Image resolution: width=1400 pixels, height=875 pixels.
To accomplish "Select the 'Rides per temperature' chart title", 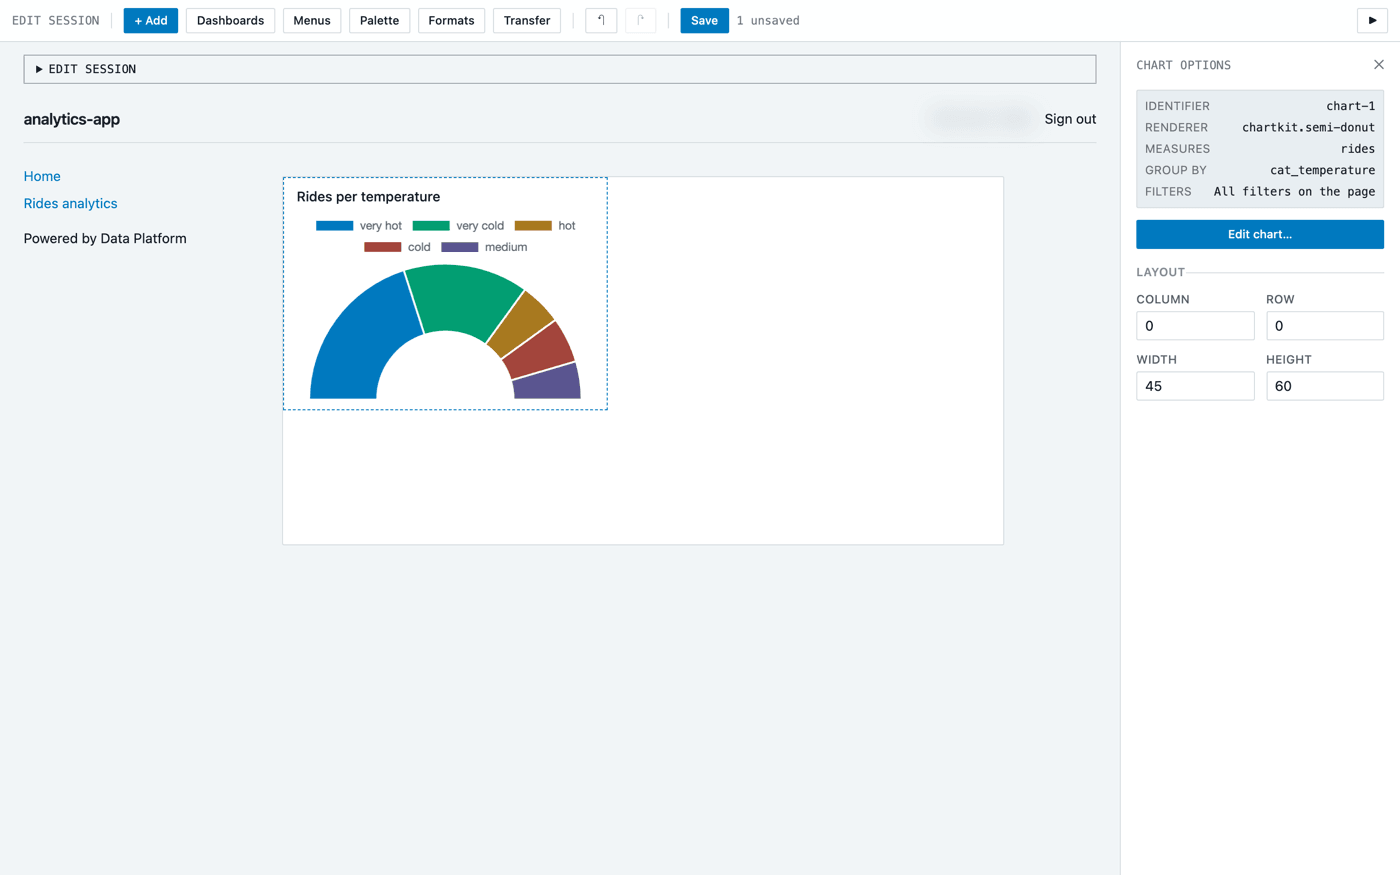I will tap(368, 197).
